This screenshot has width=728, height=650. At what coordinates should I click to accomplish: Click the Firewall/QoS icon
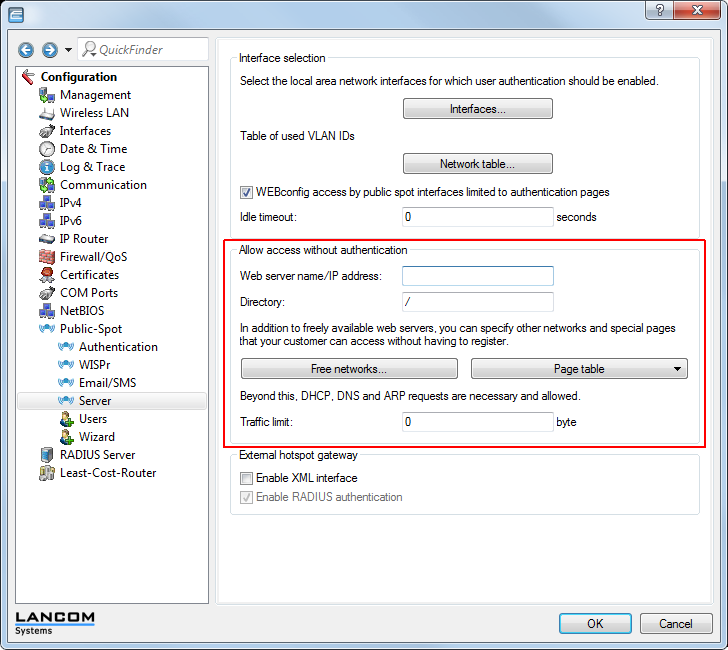coord(46,257)
